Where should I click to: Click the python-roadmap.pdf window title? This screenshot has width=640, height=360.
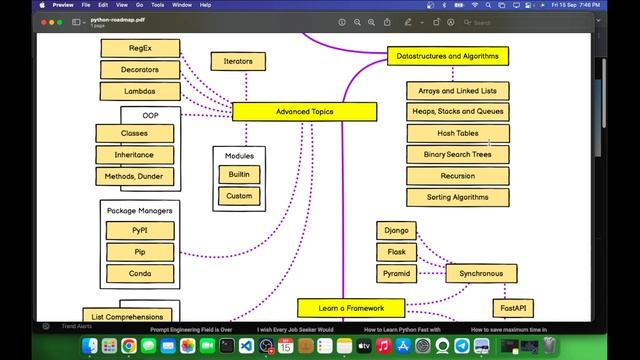click(x=118, y=20)
